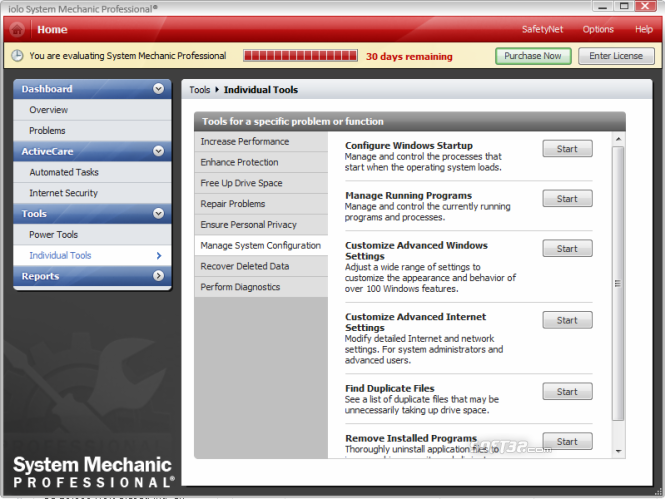The image size is (665, 499).
Task: Select the Free Up Drive Space category
Action: point(261,183)
